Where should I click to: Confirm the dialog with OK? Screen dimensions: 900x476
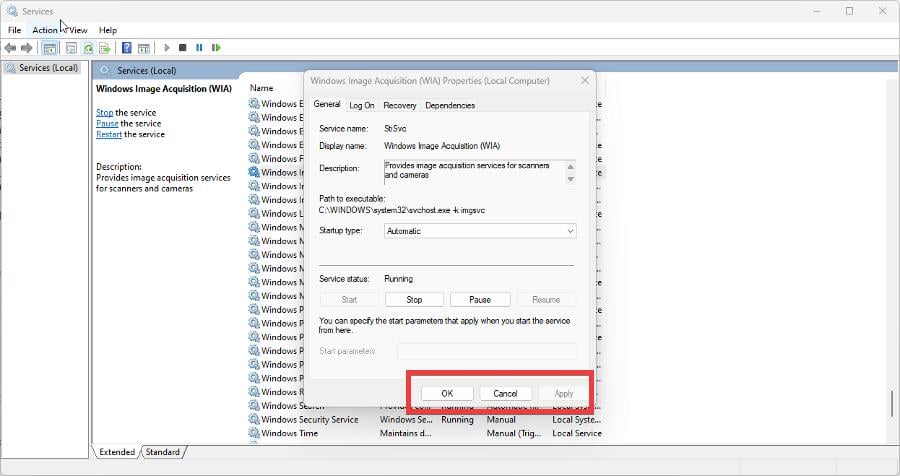pos(447,393)
